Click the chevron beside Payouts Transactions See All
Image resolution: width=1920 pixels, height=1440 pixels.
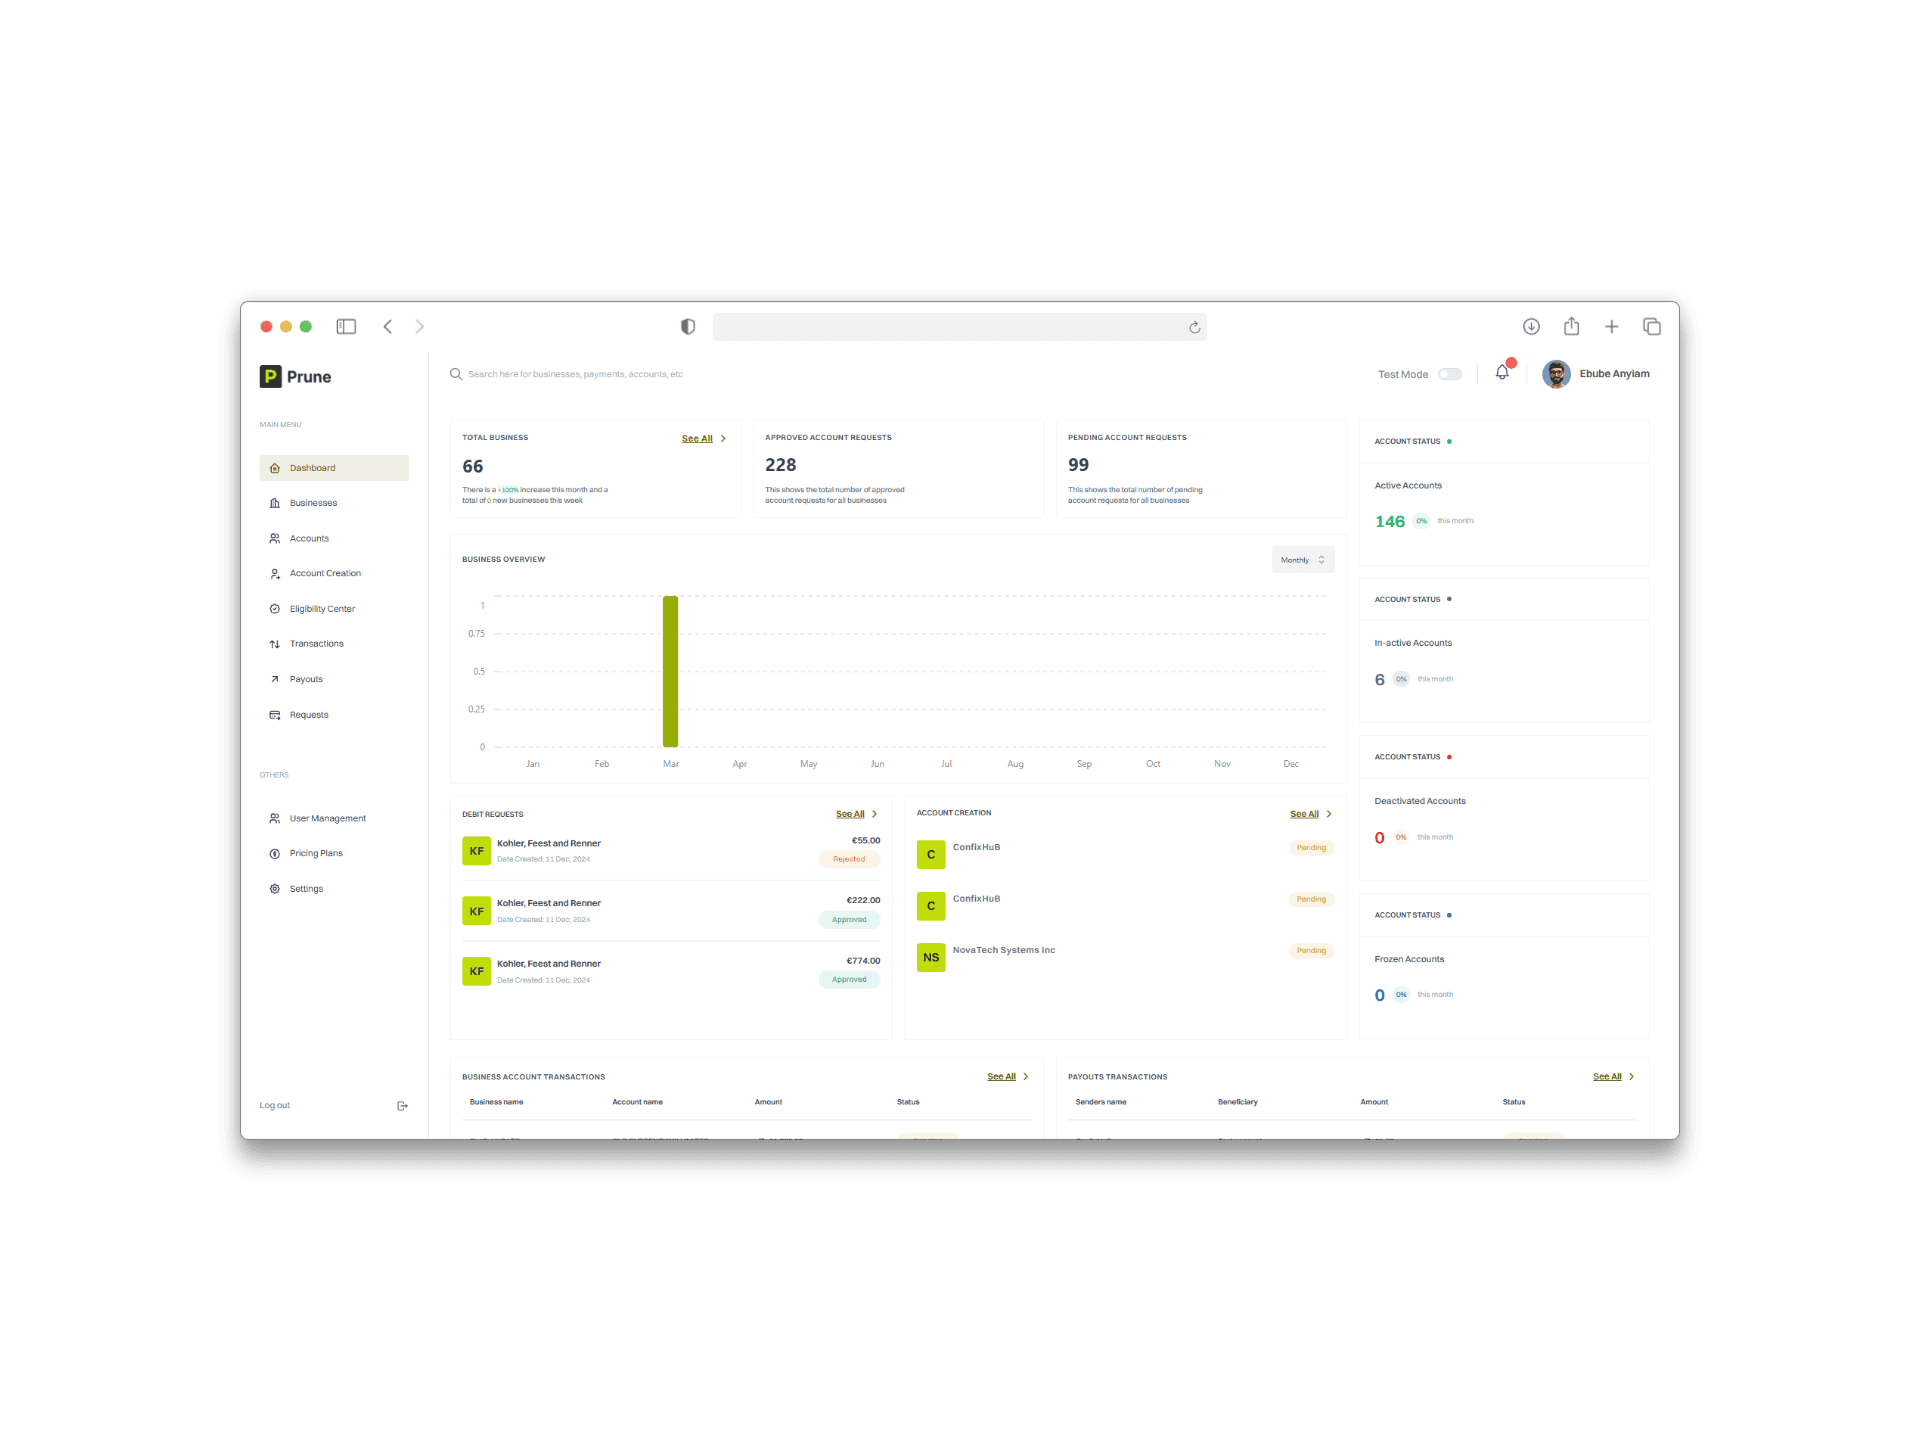click(x=1632, y=1077)
